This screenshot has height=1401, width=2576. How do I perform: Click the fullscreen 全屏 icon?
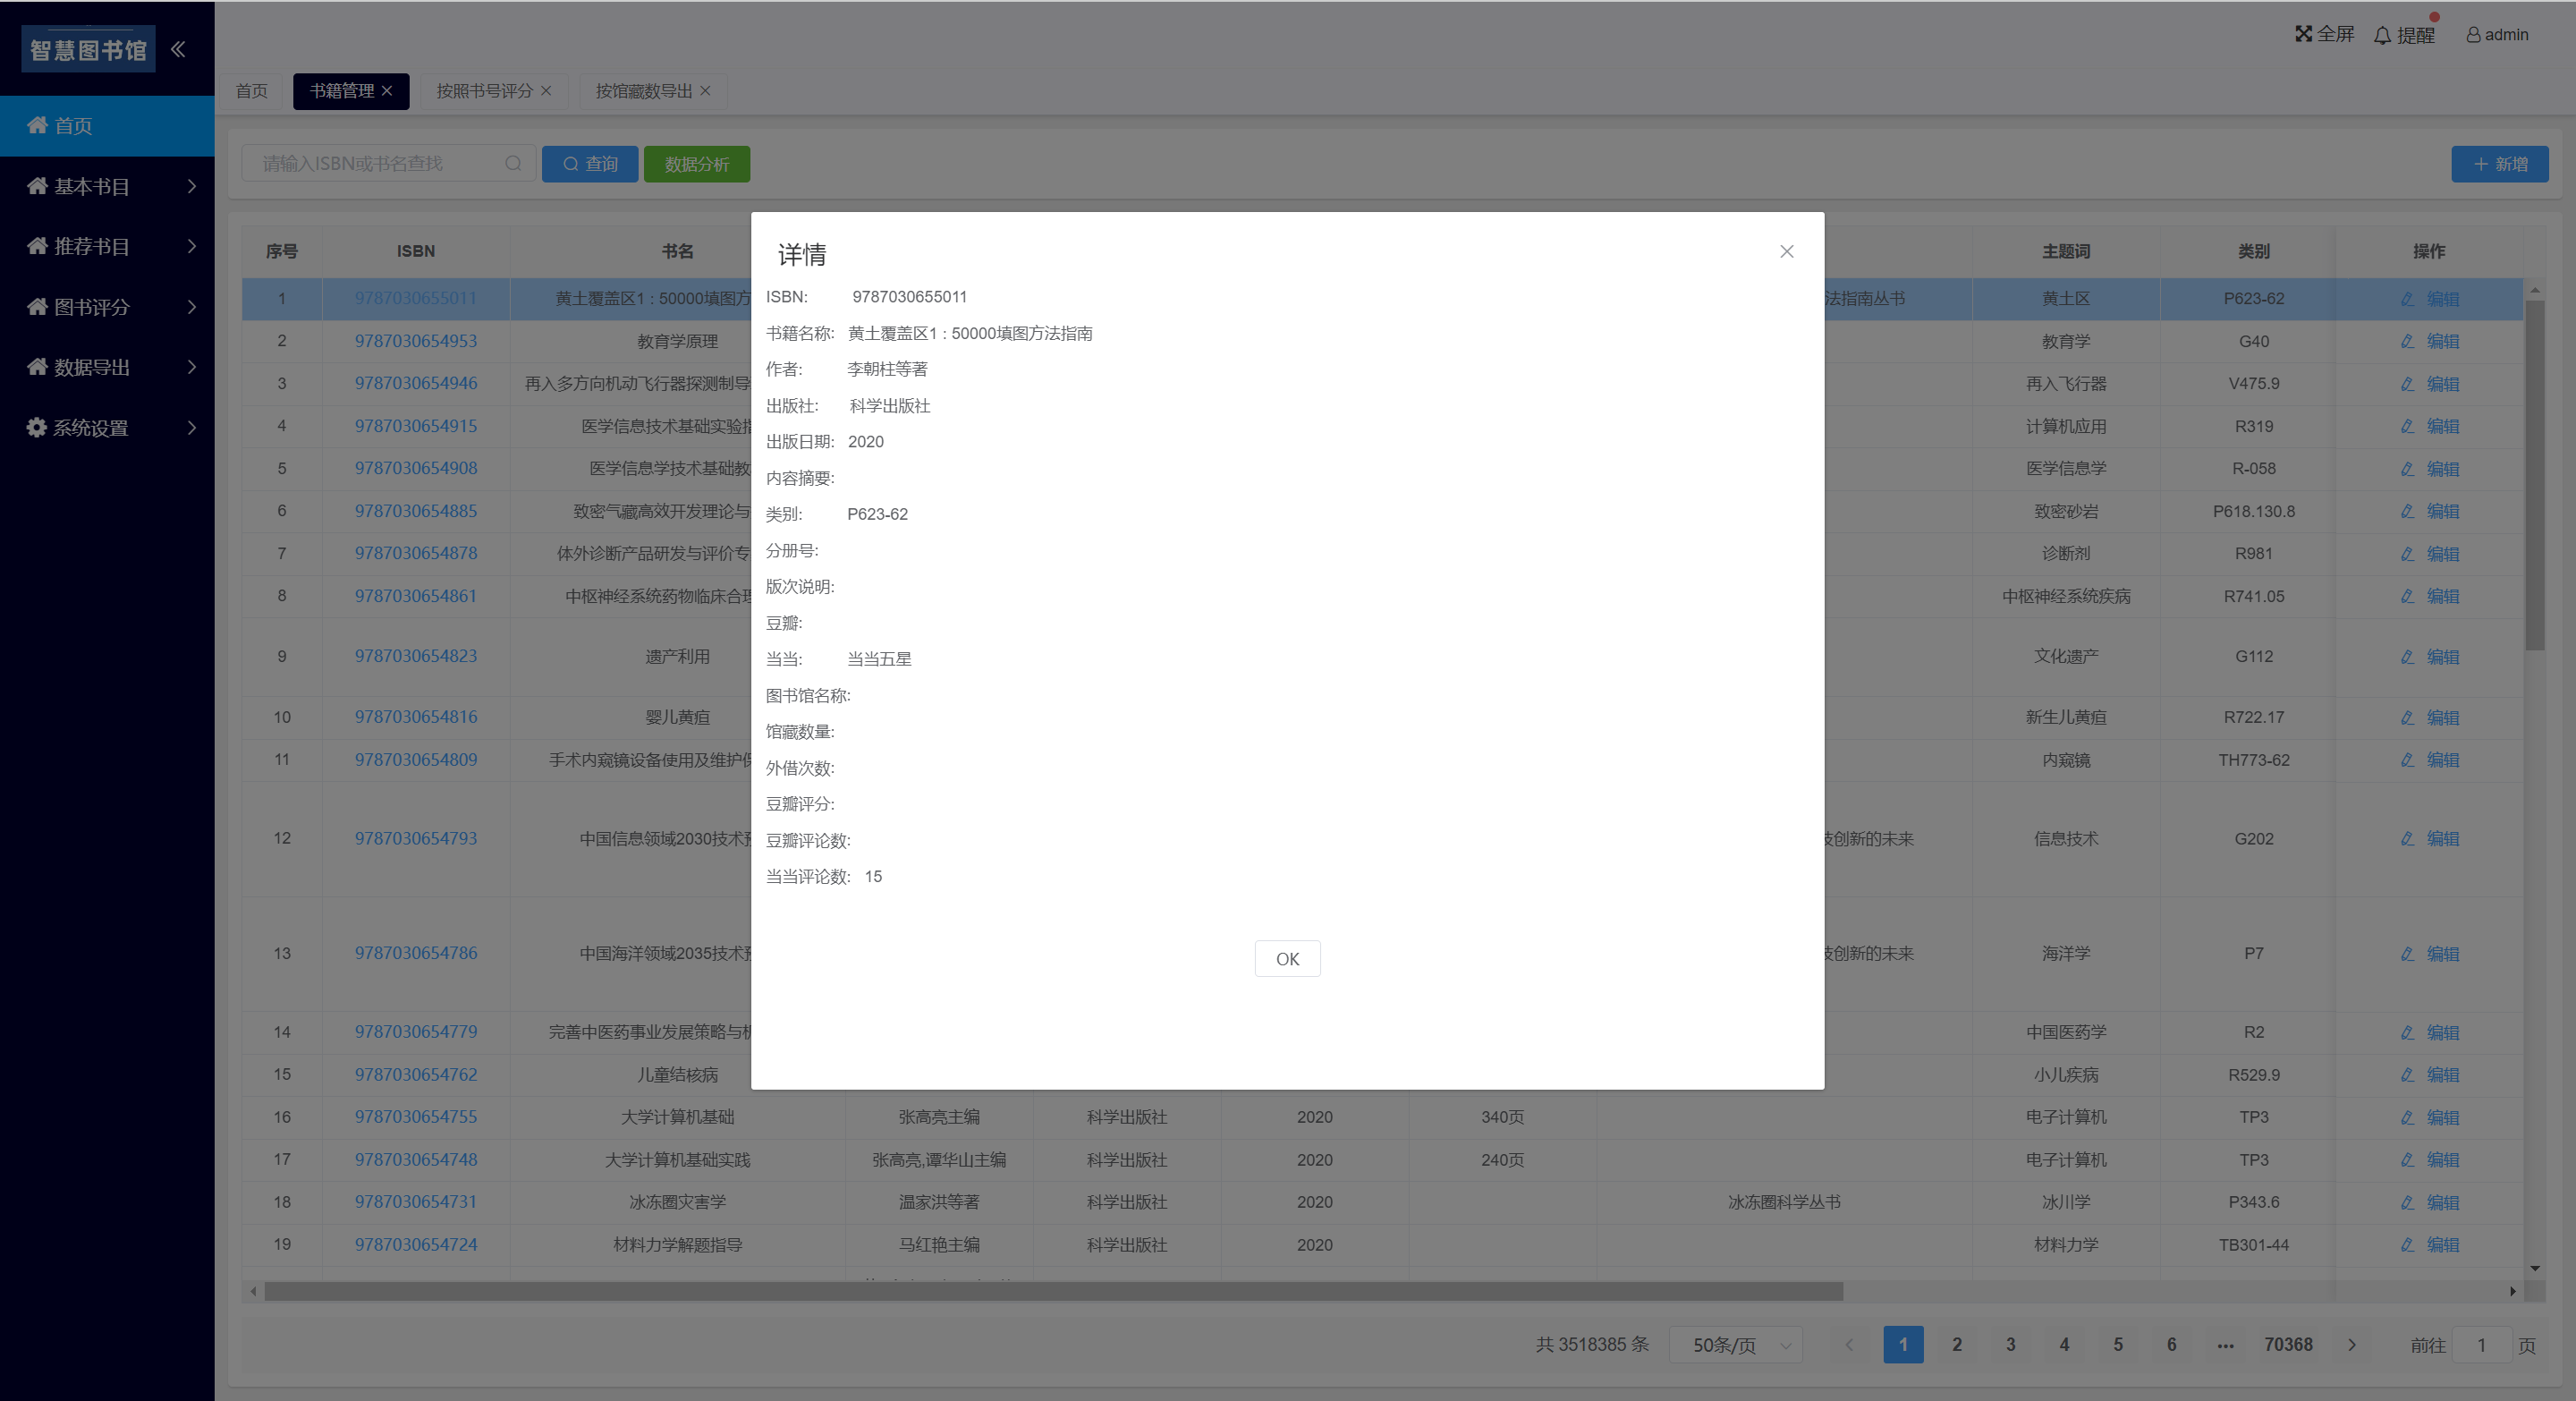(x=2303, y=34)
